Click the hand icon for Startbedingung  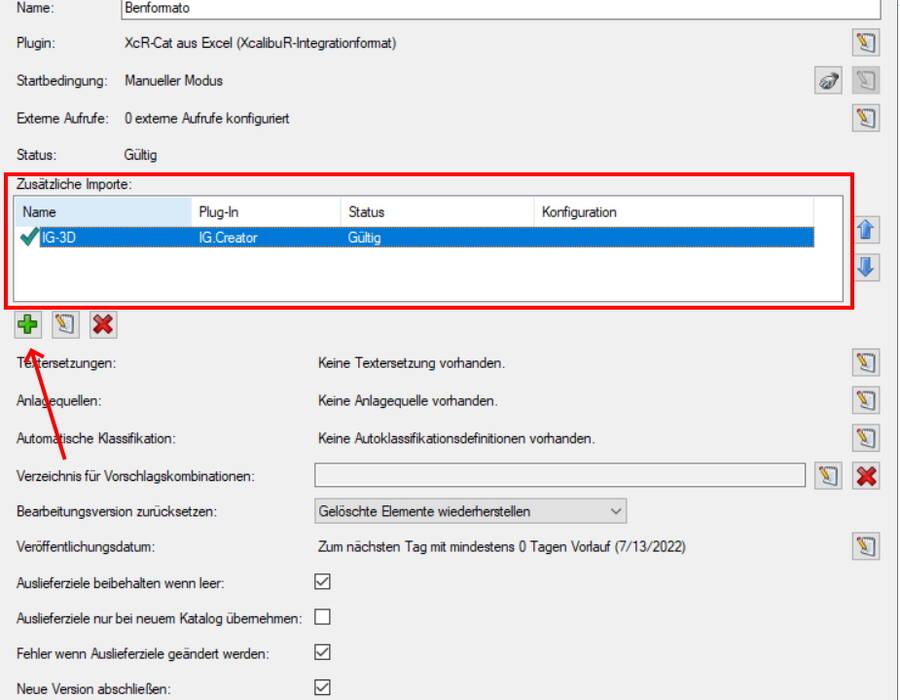coord(828,80)
